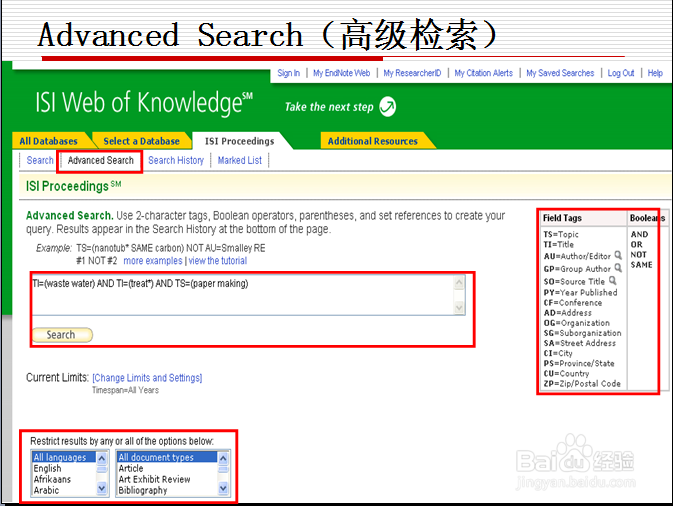
Task: Click the yellow Search button
Action: [62, 335]
